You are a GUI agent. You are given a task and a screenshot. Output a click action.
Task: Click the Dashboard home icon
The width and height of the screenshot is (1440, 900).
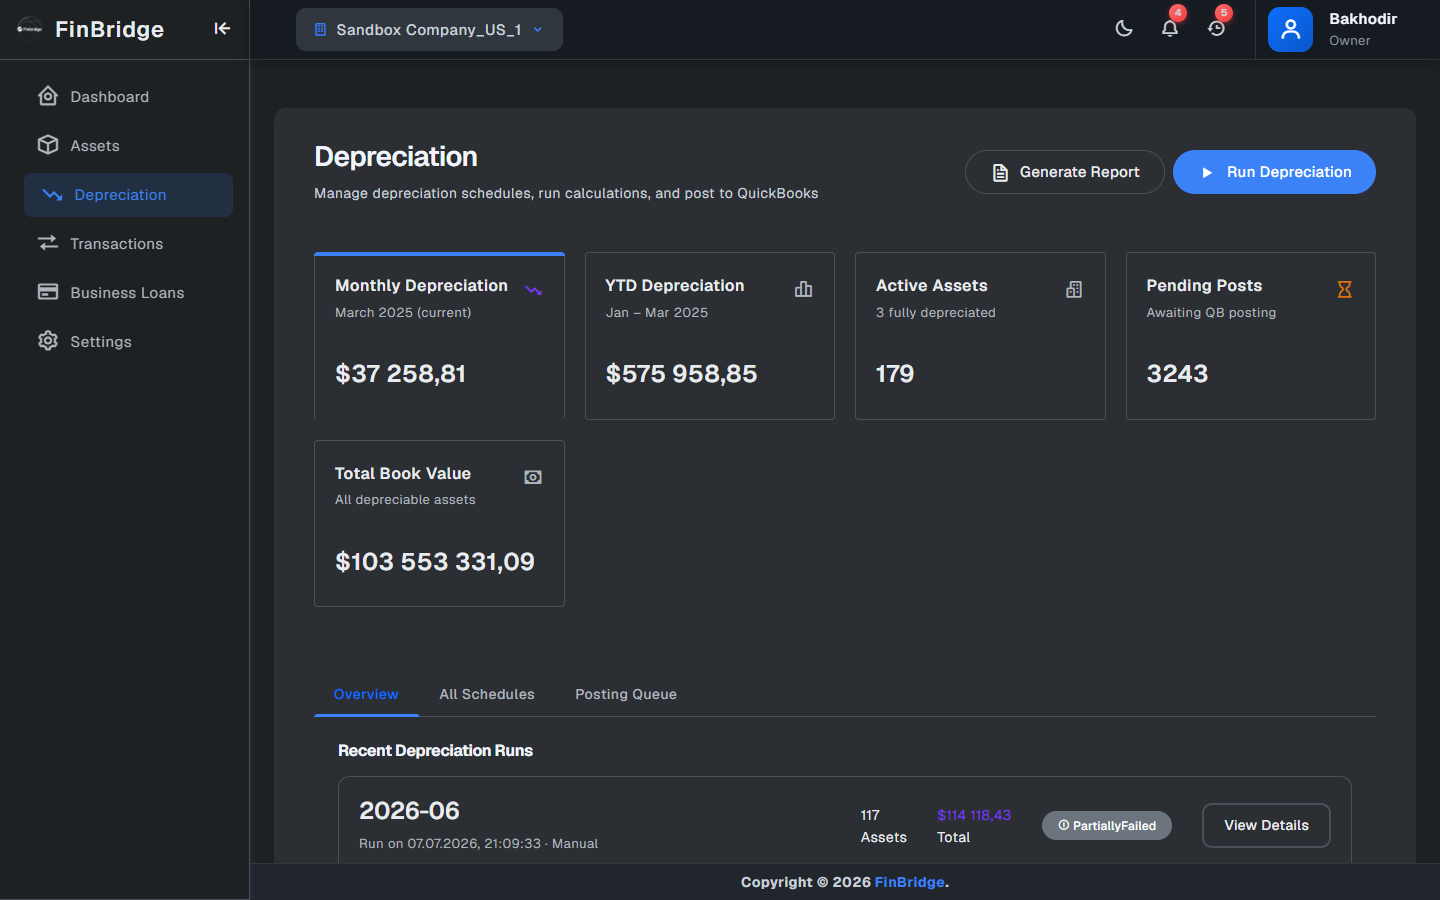(48, 96)
